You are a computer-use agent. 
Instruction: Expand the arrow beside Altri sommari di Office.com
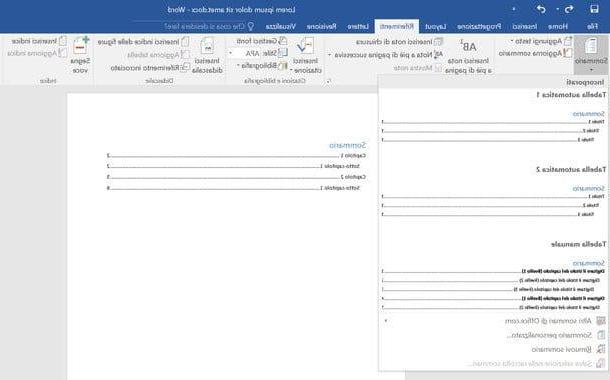click(x=386, y=321)
